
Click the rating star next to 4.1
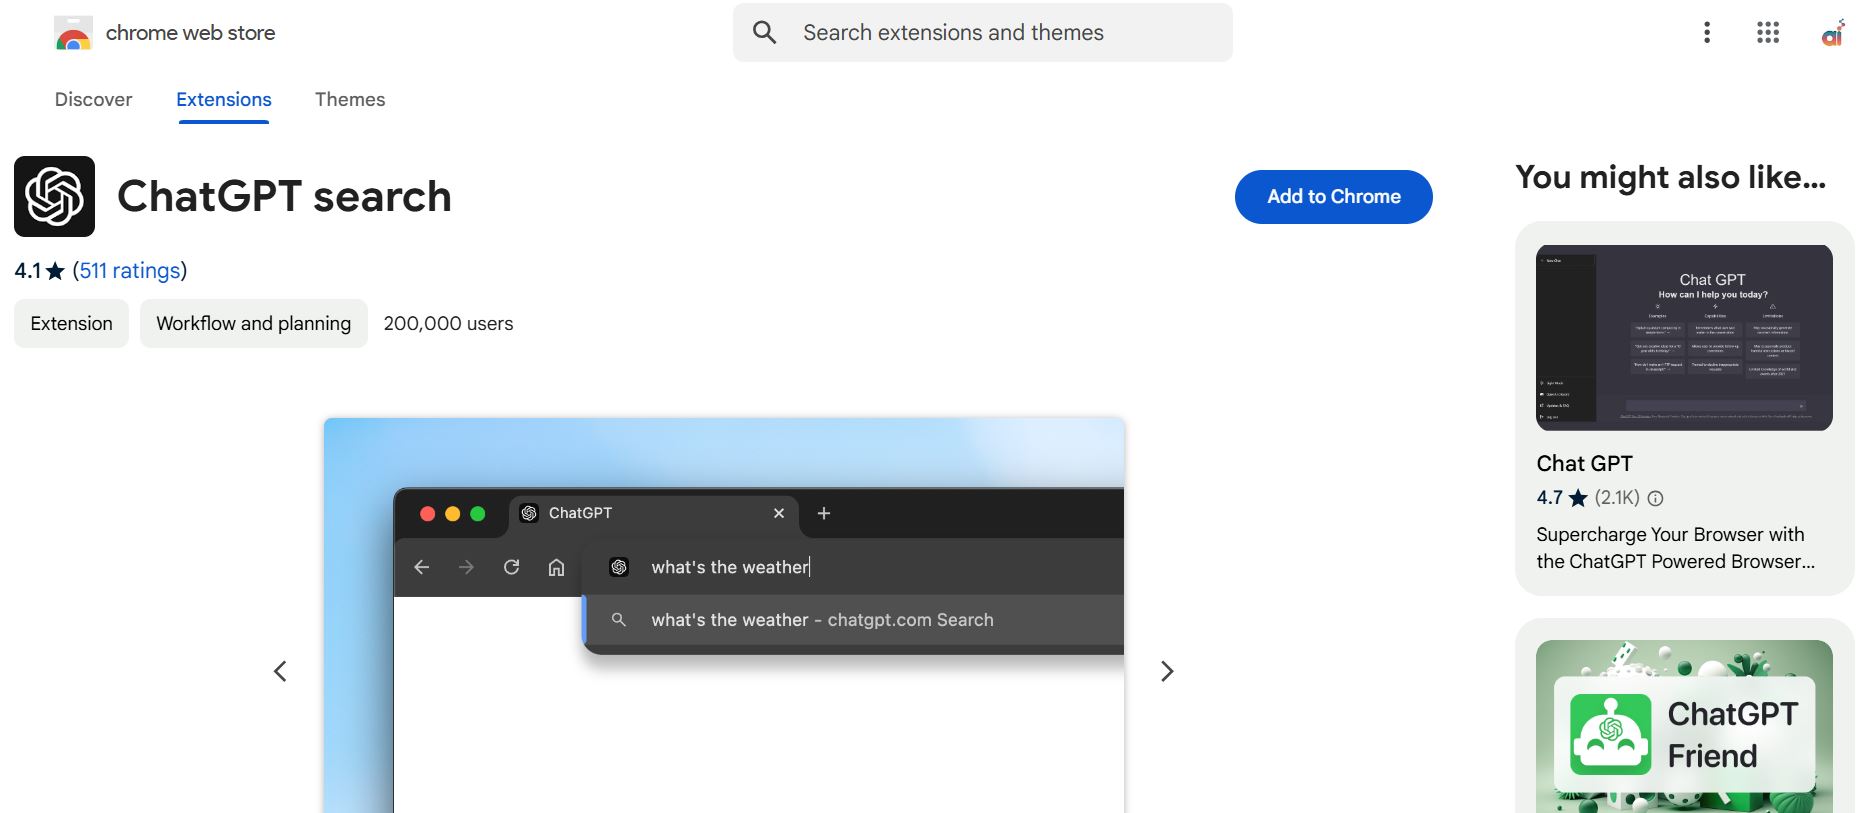(56, 271)
